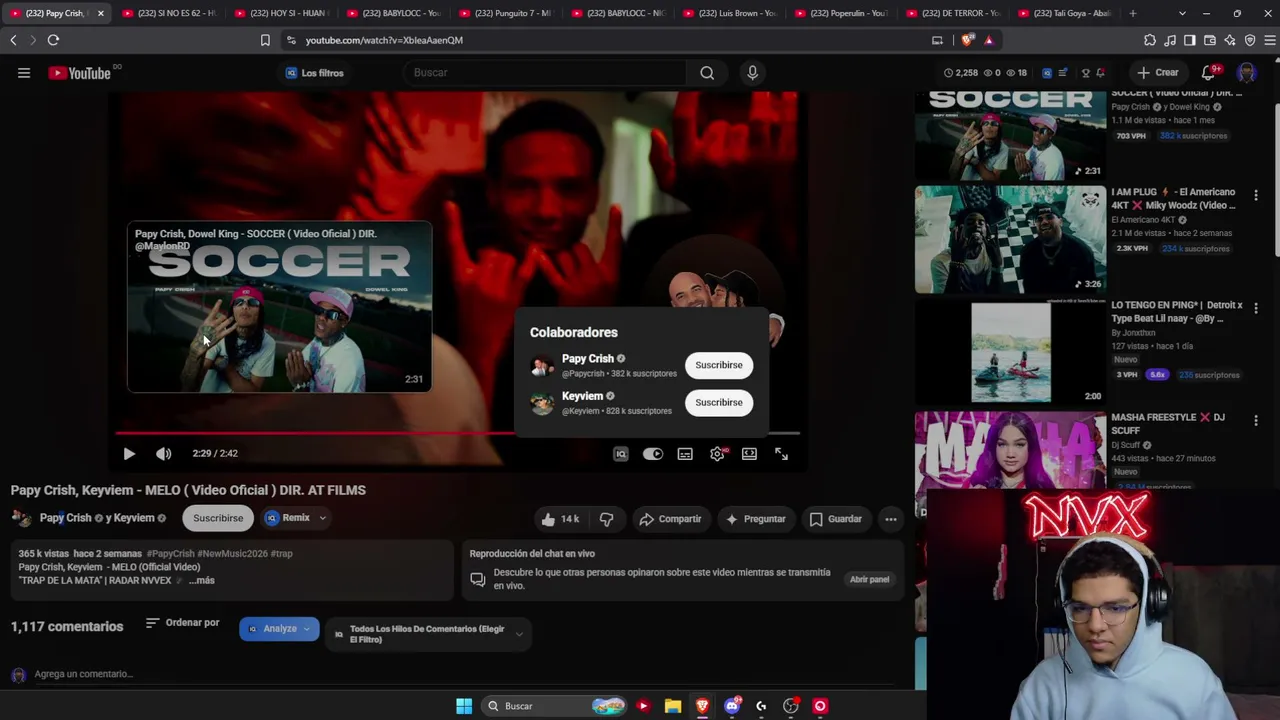Image resolution: width=1280 pixels, height=720 pixels.
Task: Open options for LO TENGO EN PING video
Action: pos(1256,308)
